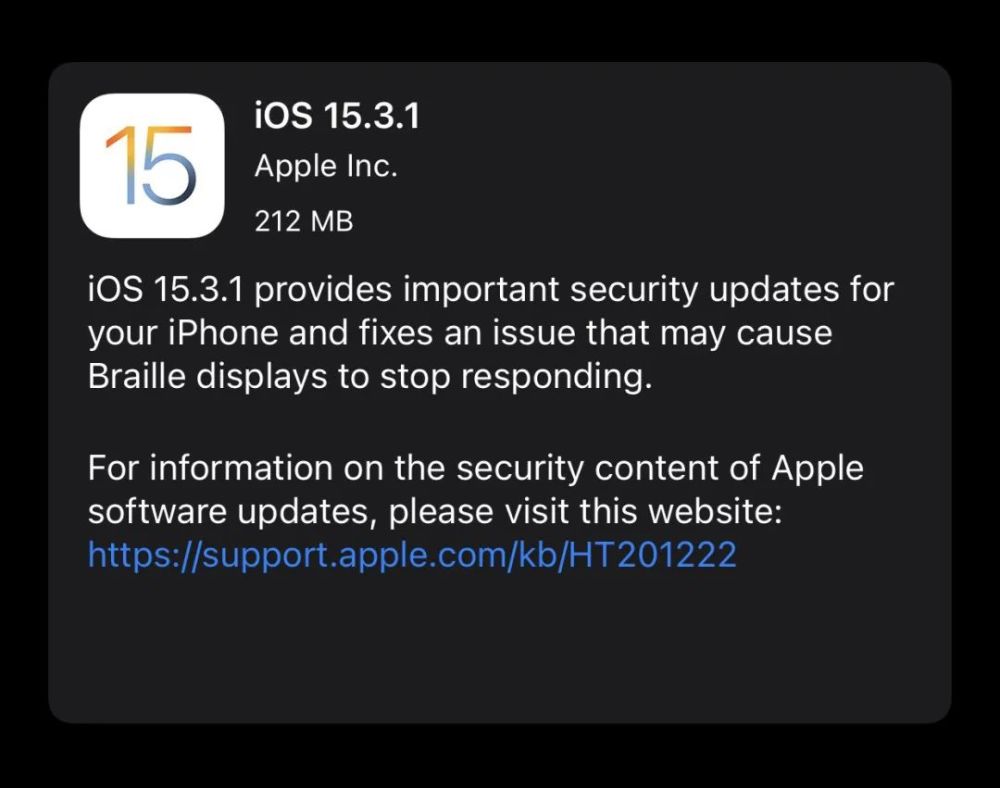Tap the iOS 15 update icon
The image size is (1000, 788).
152,166
